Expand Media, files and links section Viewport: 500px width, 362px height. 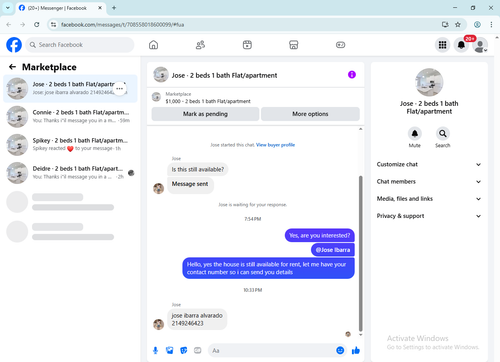point(429,199)
